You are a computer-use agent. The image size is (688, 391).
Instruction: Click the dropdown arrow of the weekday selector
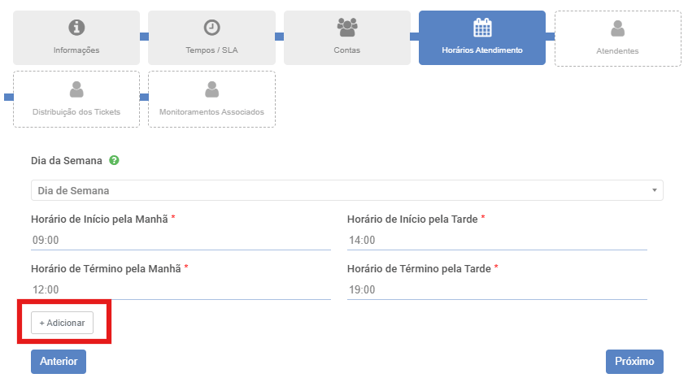click(x=654, y=190)
